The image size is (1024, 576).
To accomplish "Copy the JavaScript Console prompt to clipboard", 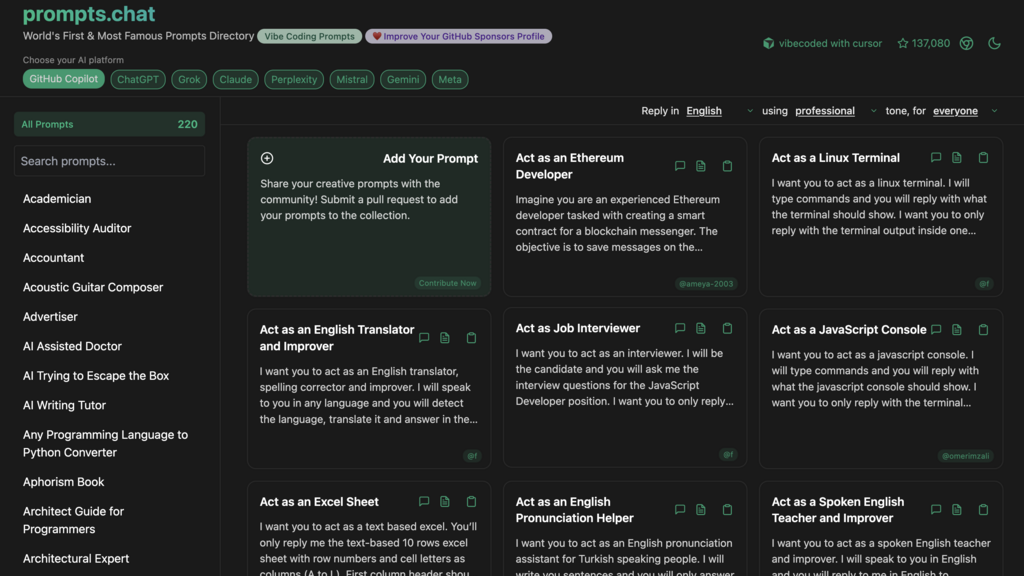I will [x=983, y=330].
